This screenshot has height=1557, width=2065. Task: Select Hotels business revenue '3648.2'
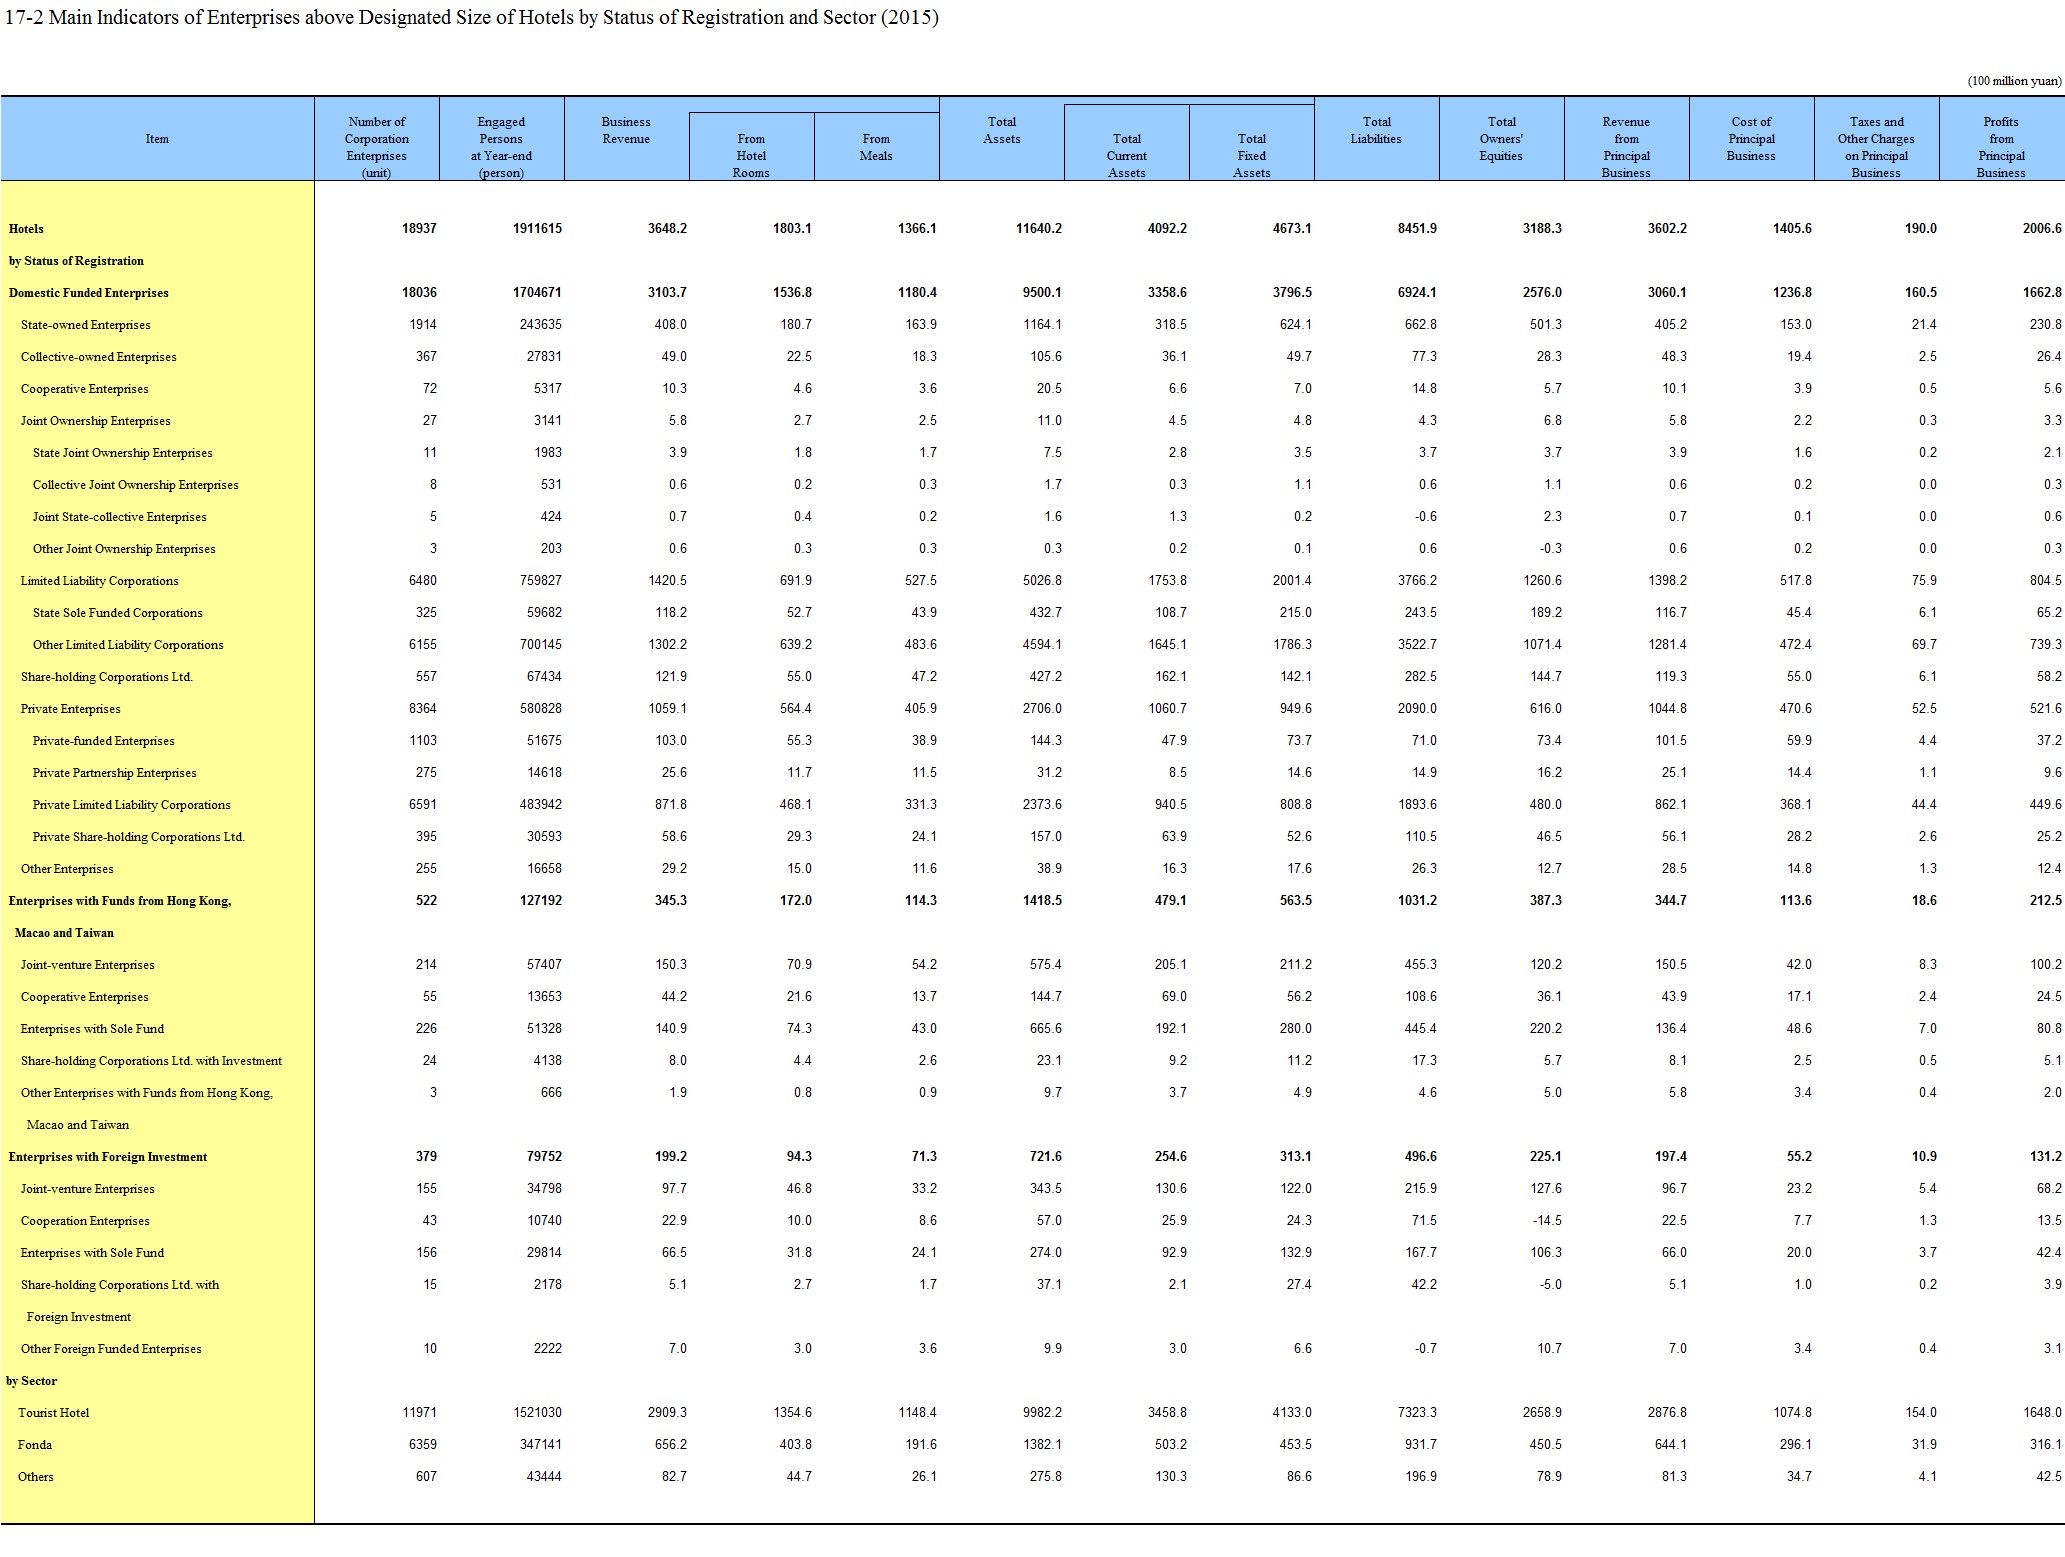click(667, 229)
